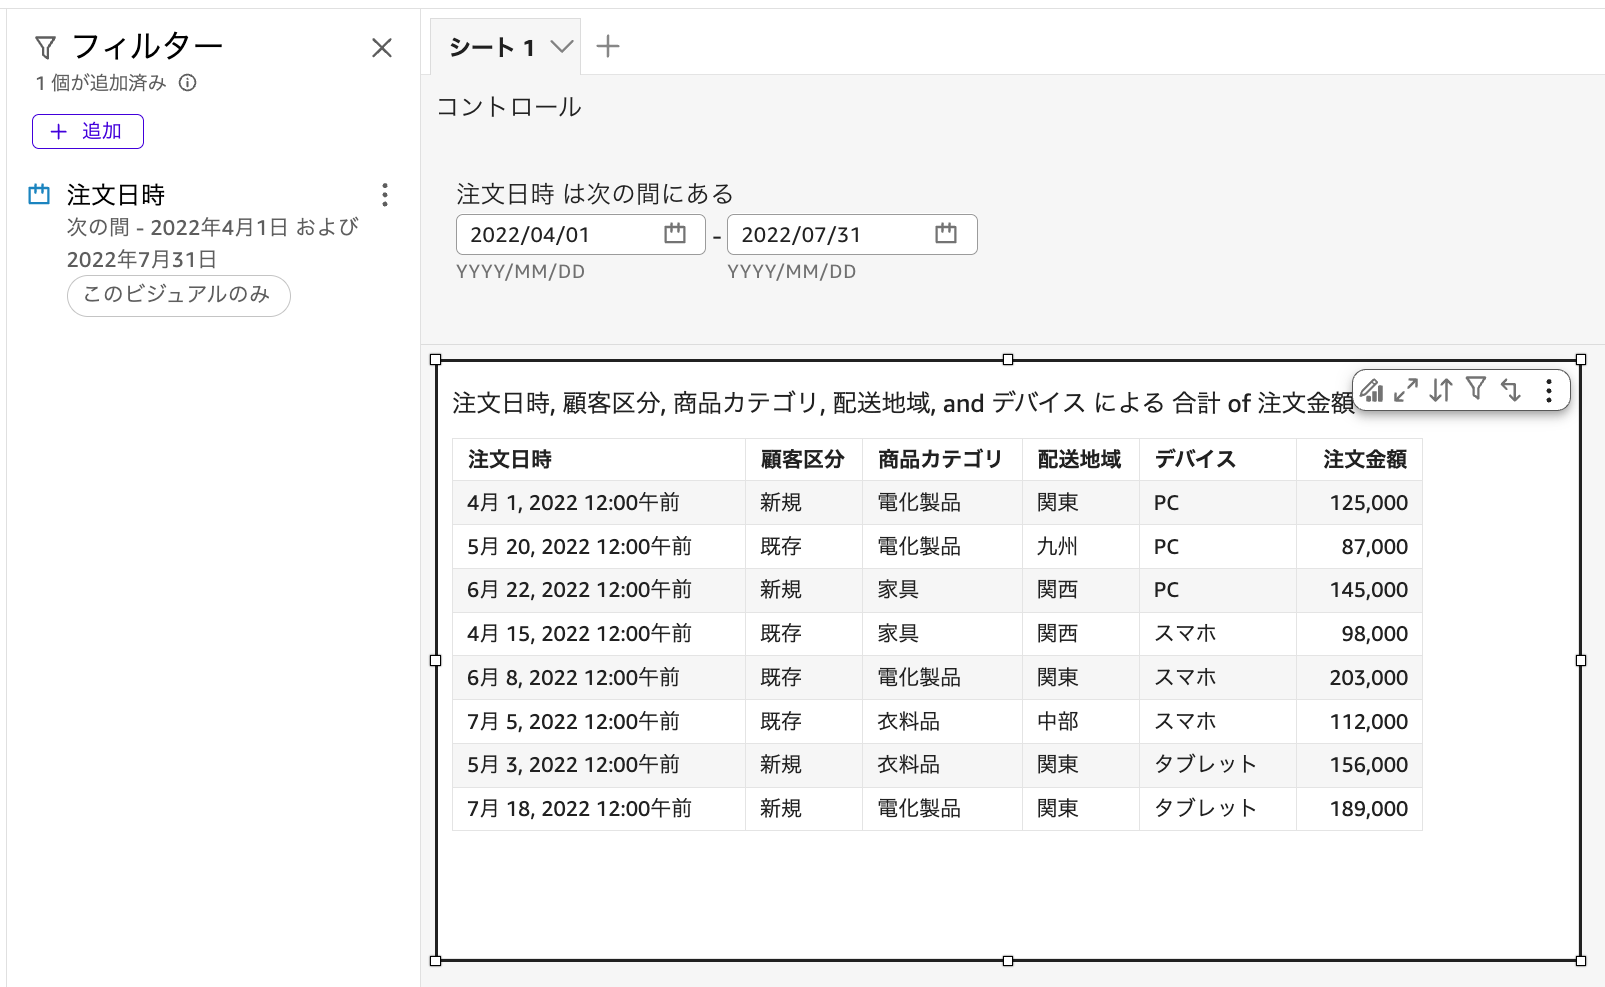Click the sort arrows icon on the visual toolbar

(1441, 391)
